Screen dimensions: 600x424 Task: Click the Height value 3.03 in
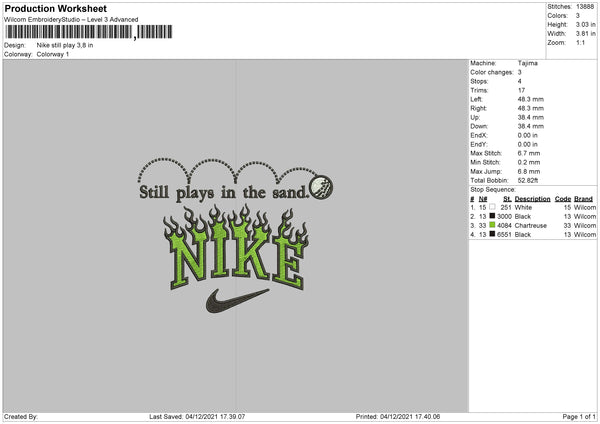585,24
